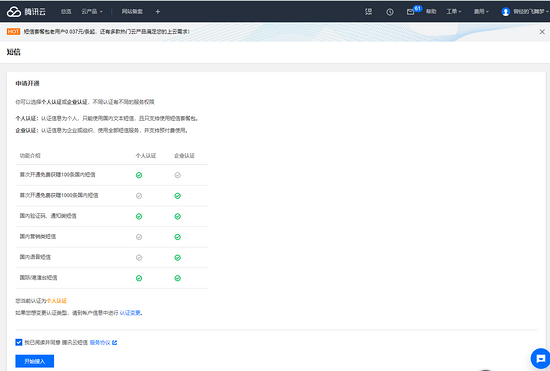
Task: Click green check for 100条 row personal column
Action: (139, 175)
